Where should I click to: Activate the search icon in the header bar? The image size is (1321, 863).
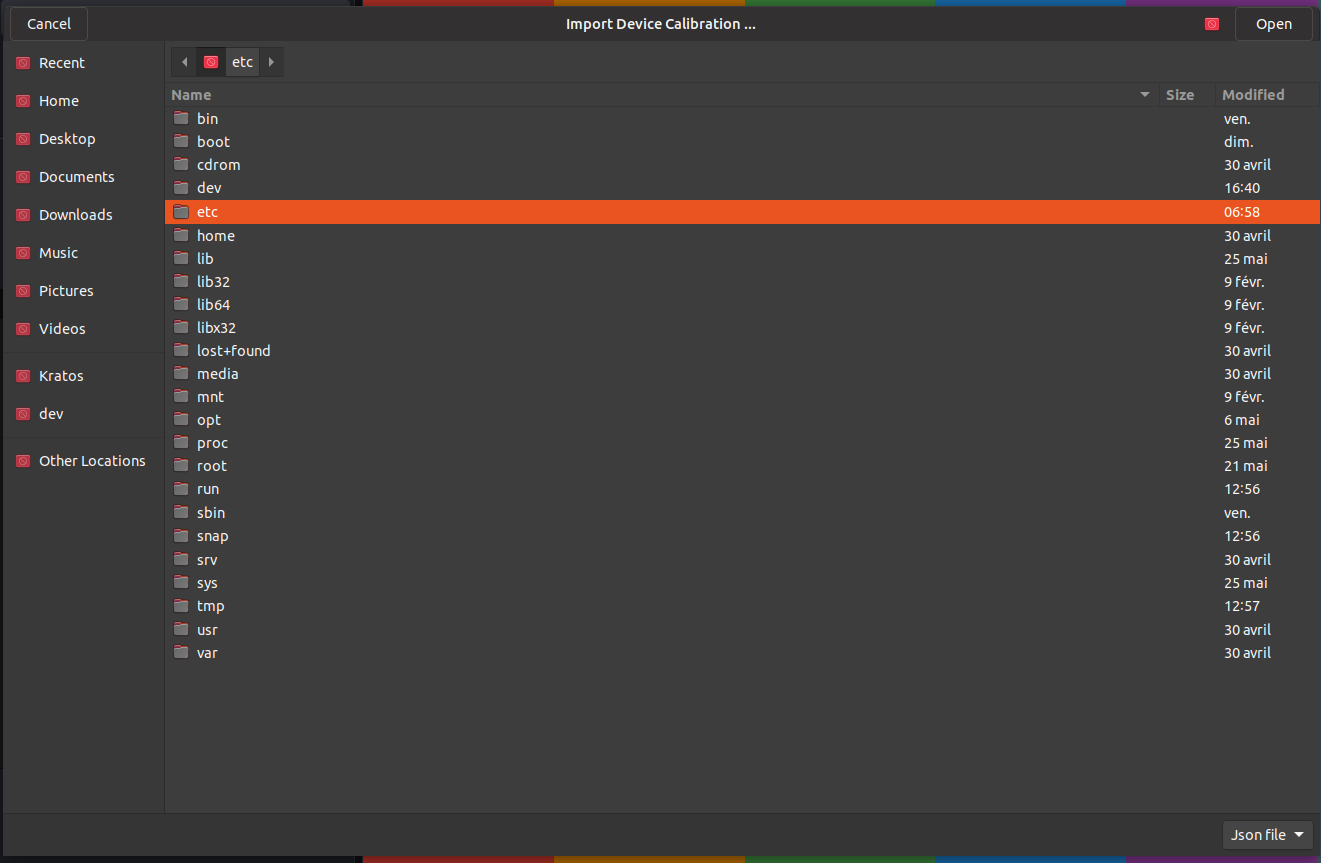pos(1211,23)
